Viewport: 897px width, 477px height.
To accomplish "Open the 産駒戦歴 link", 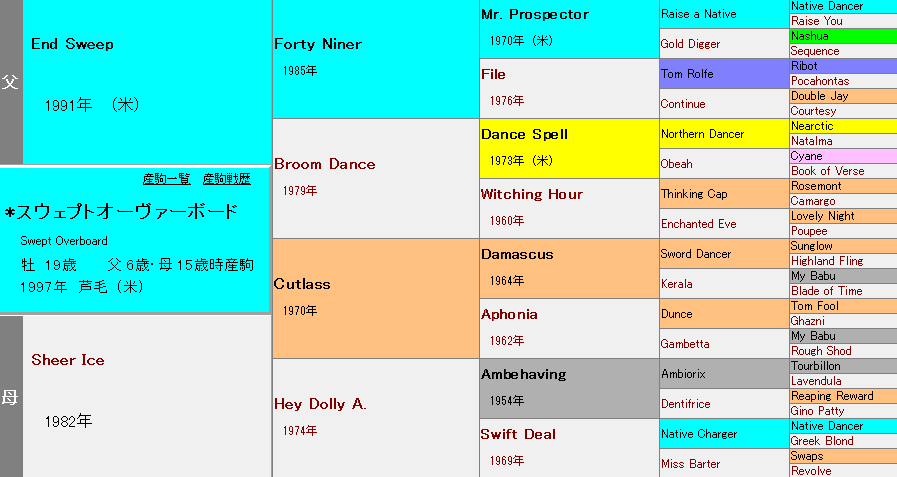I will coord(227,179).
